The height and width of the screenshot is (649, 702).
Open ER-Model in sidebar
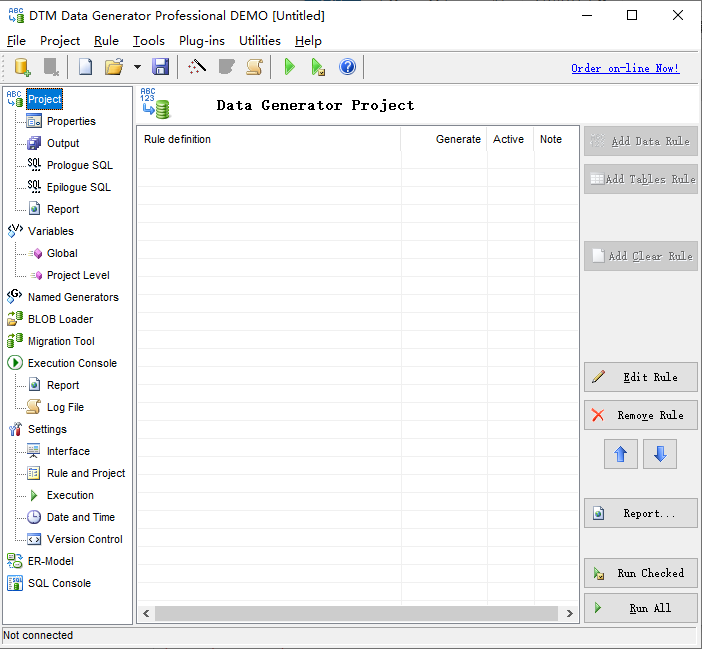[x=51, y=561]
